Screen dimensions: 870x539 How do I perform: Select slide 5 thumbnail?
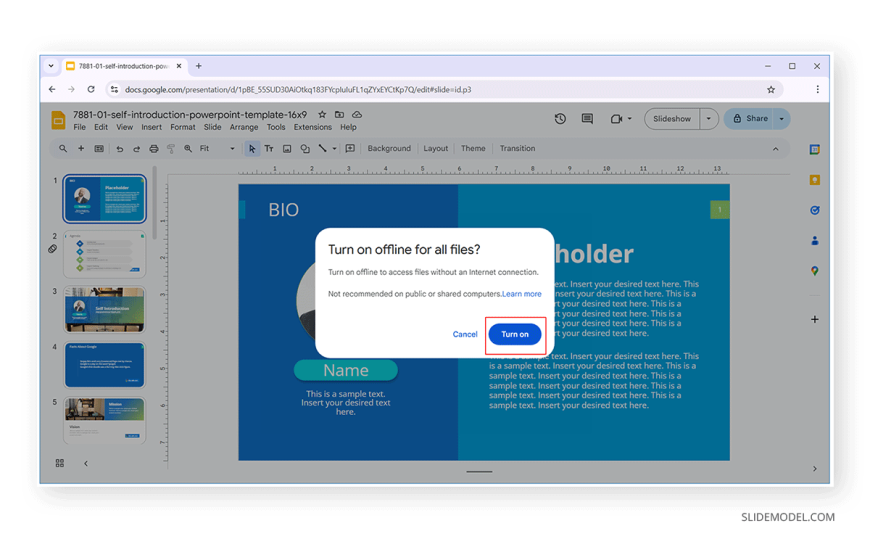[x=105, y=420]
